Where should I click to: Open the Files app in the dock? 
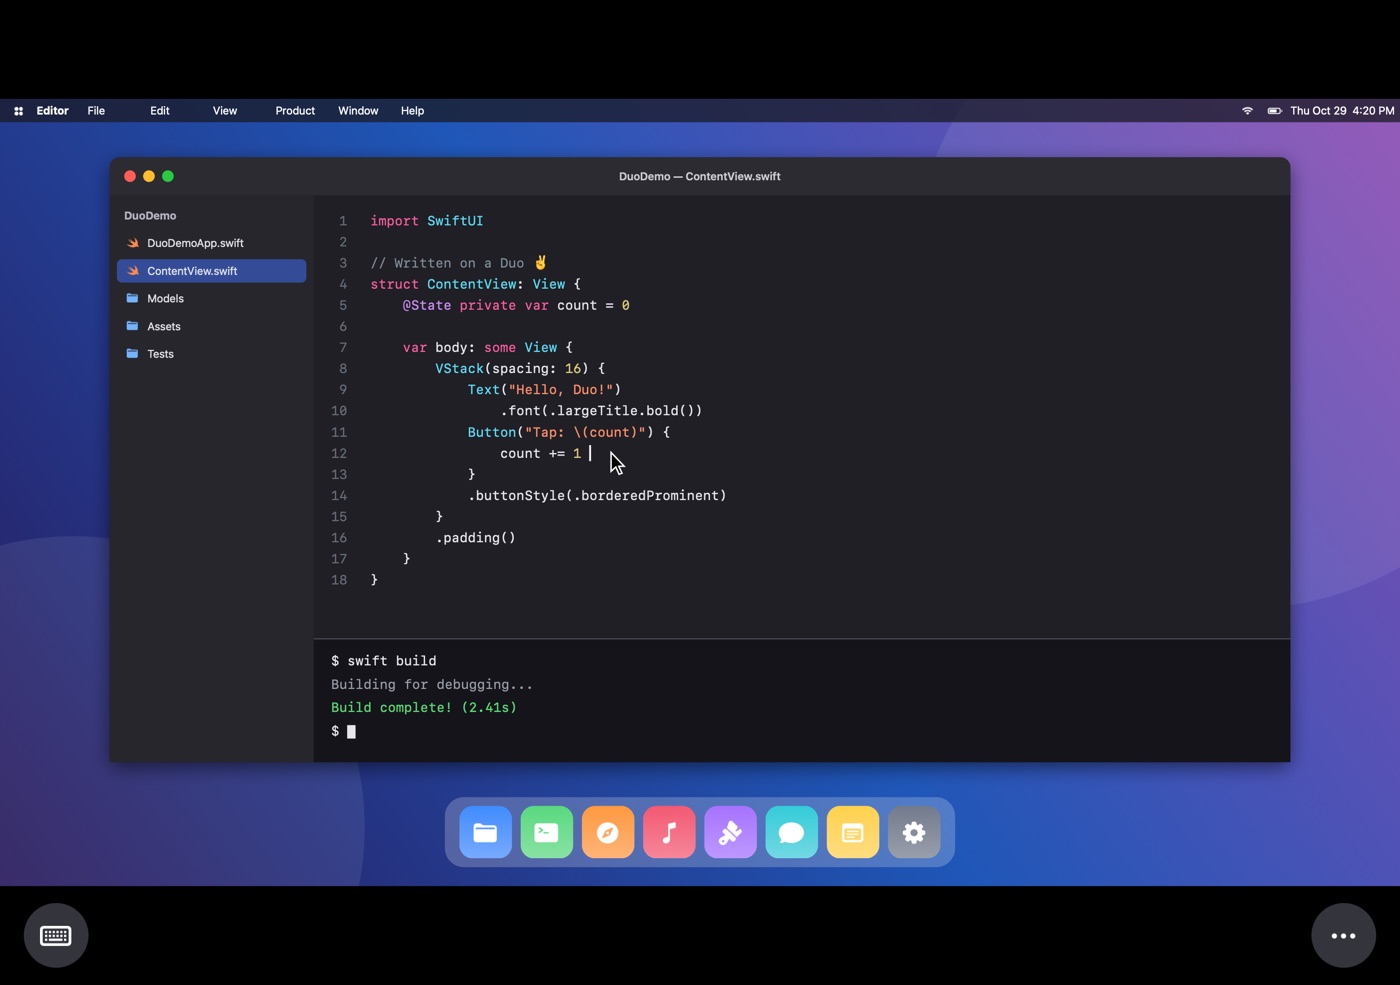click(485, 832)
